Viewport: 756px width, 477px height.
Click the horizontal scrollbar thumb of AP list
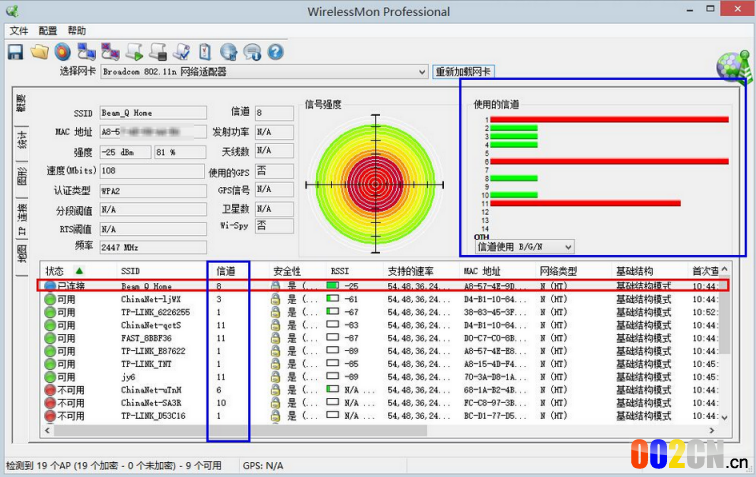[240, 430]
